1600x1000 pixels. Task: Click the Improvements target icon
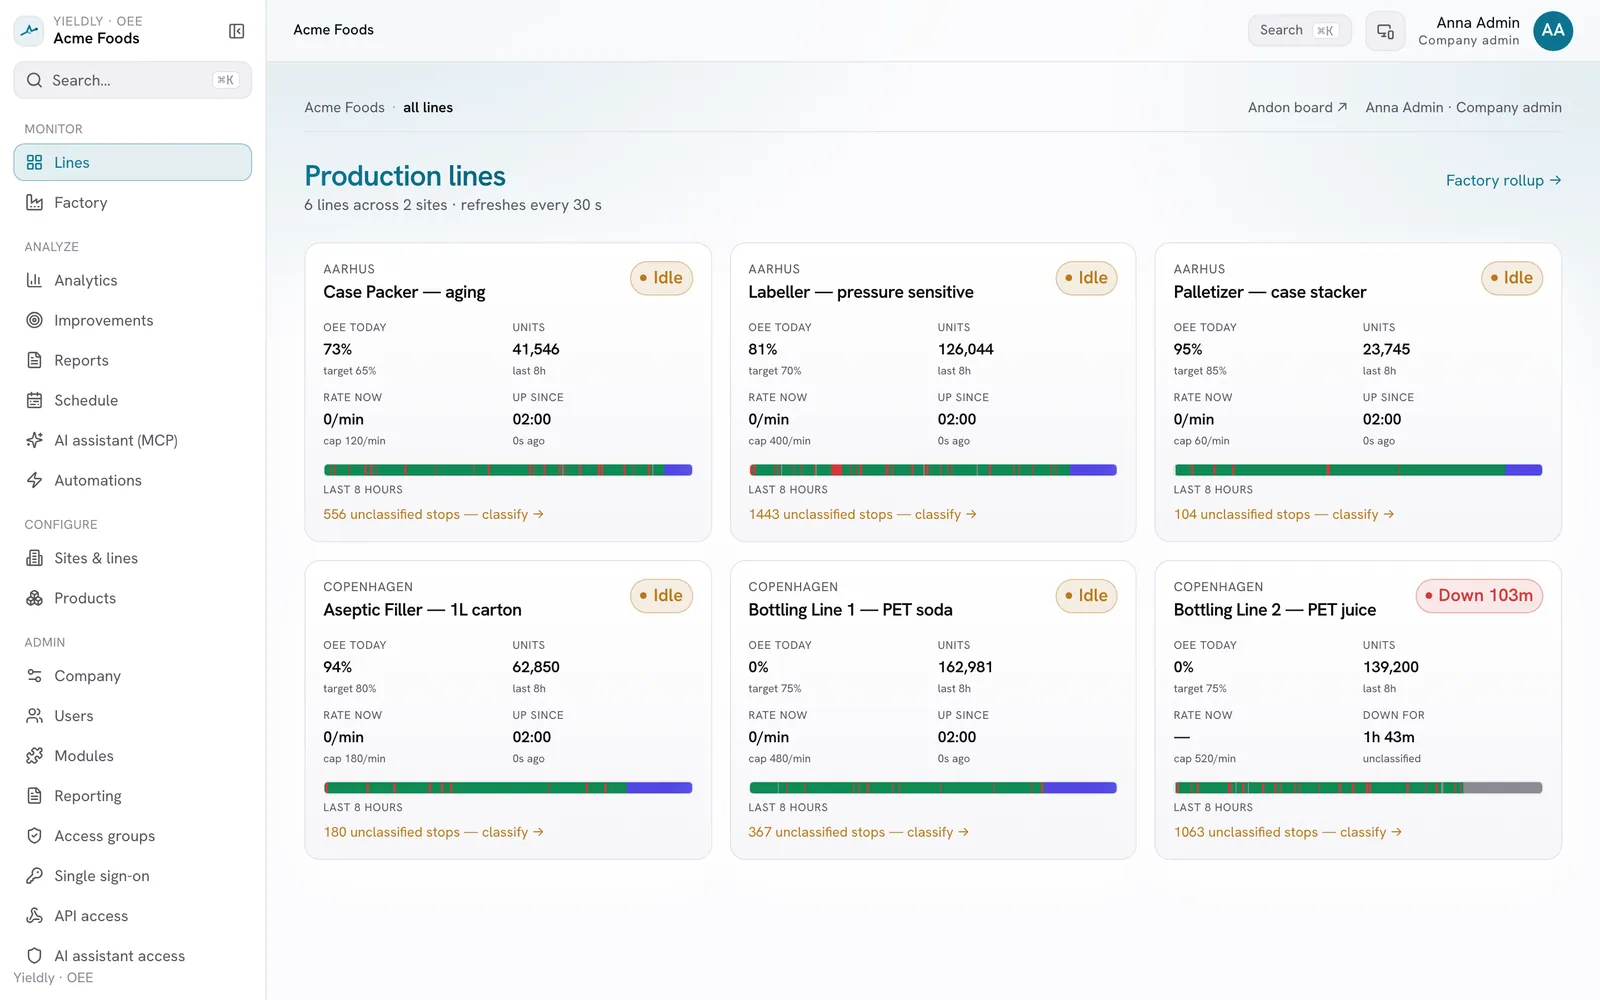click(x=34, y=320)
